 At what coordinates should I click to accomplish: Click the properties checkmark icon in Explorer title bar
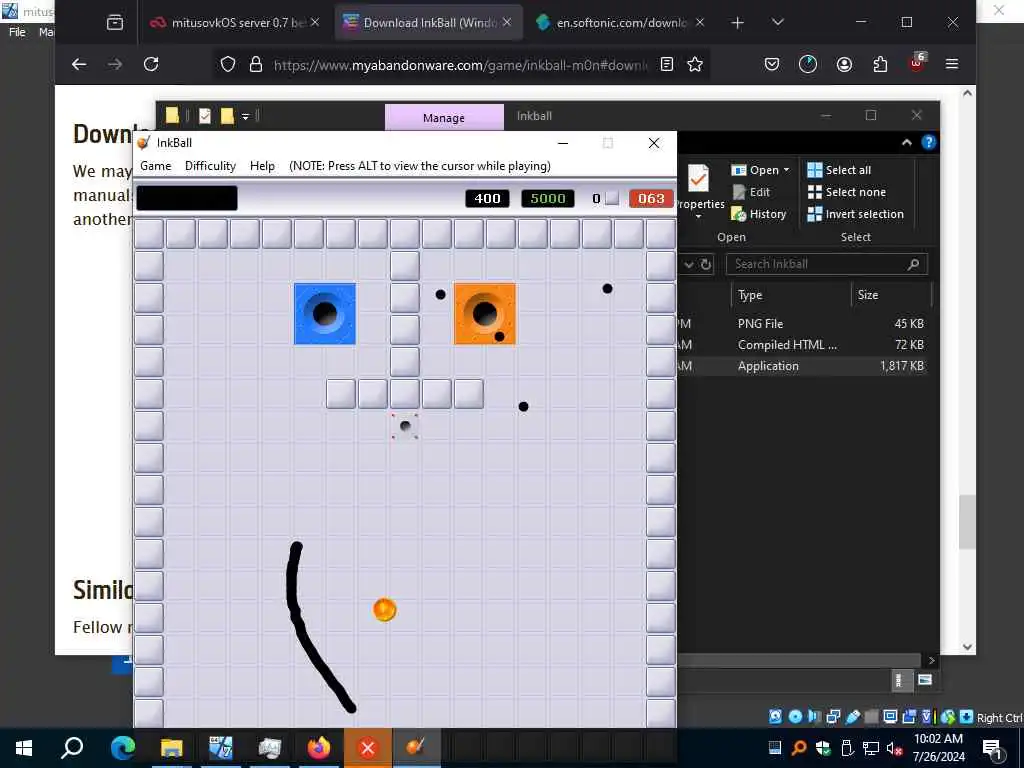click(x=204, y=116)
